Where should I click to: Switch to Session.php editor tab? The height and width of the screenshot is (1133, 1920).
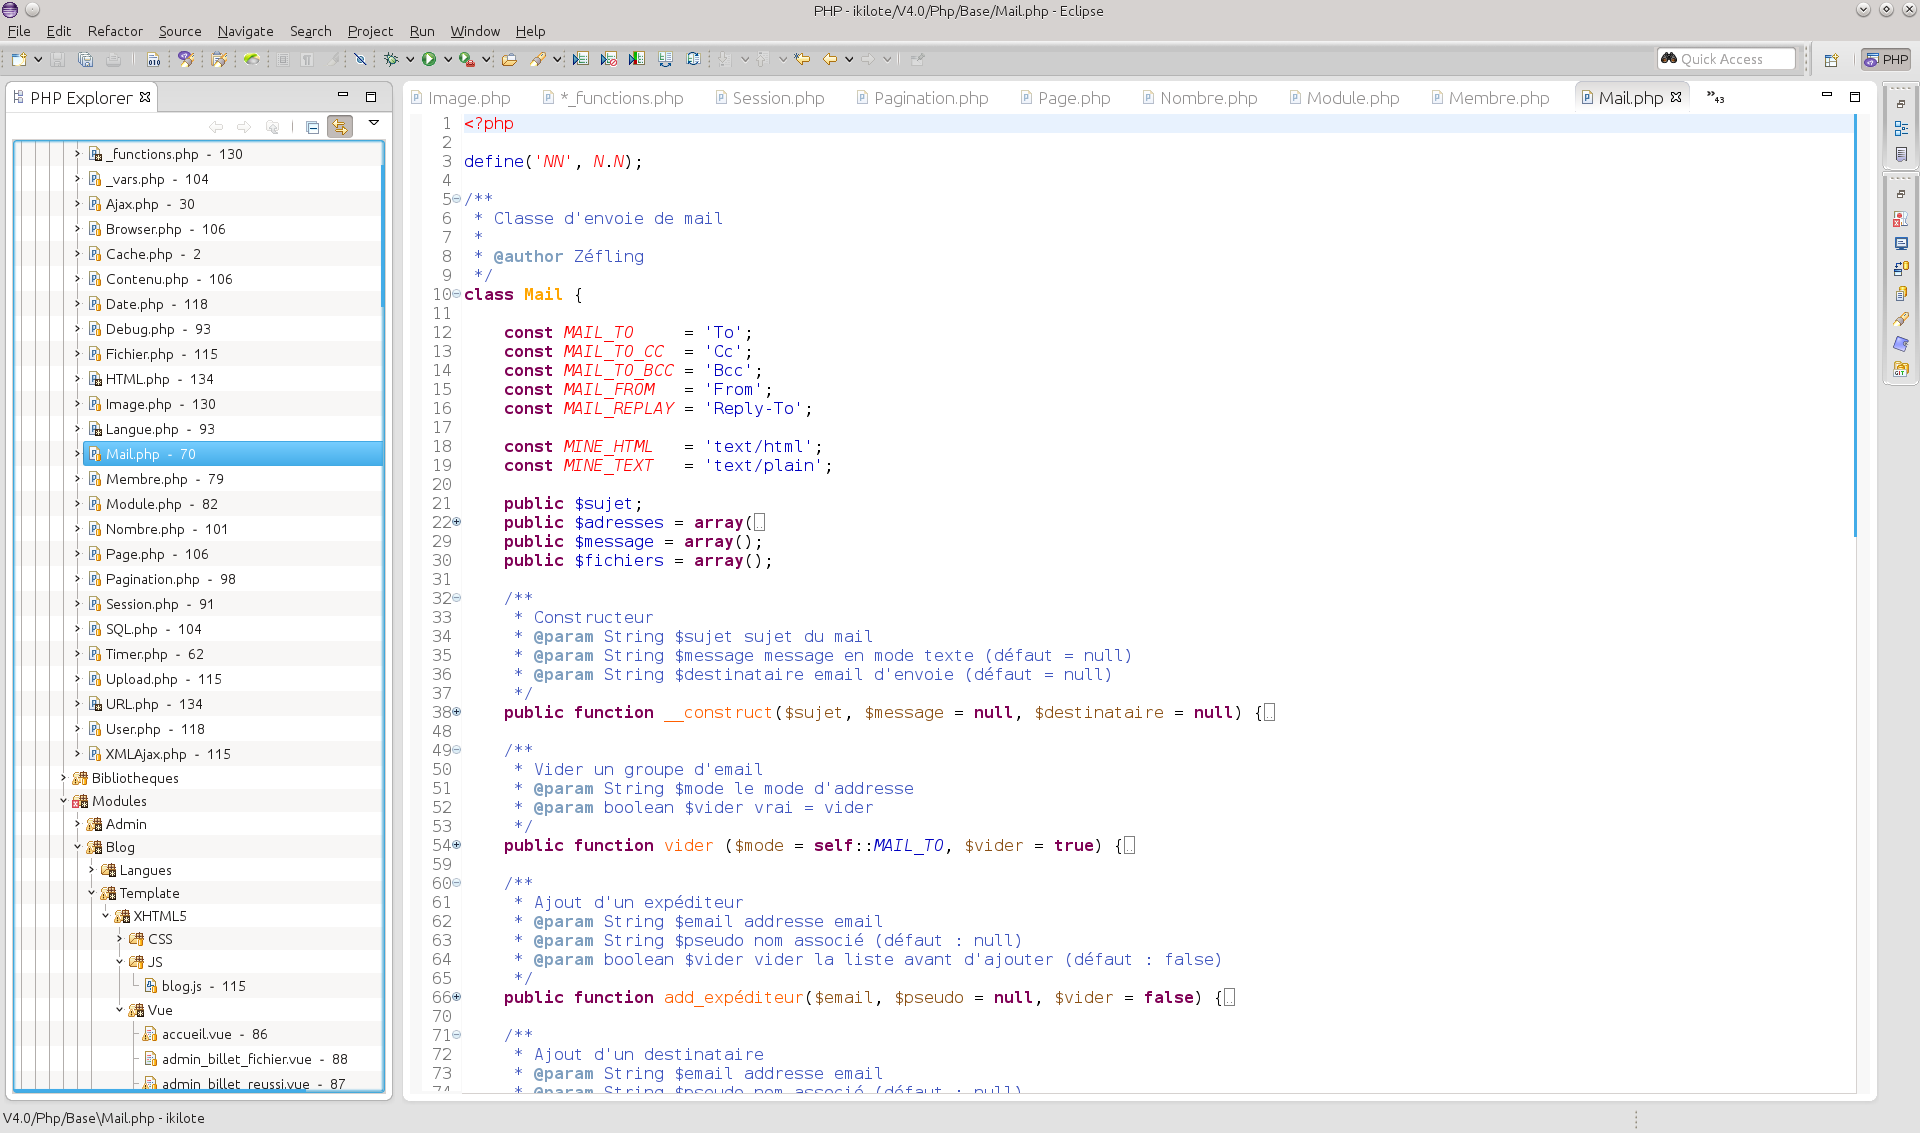[x=777, y=98]
